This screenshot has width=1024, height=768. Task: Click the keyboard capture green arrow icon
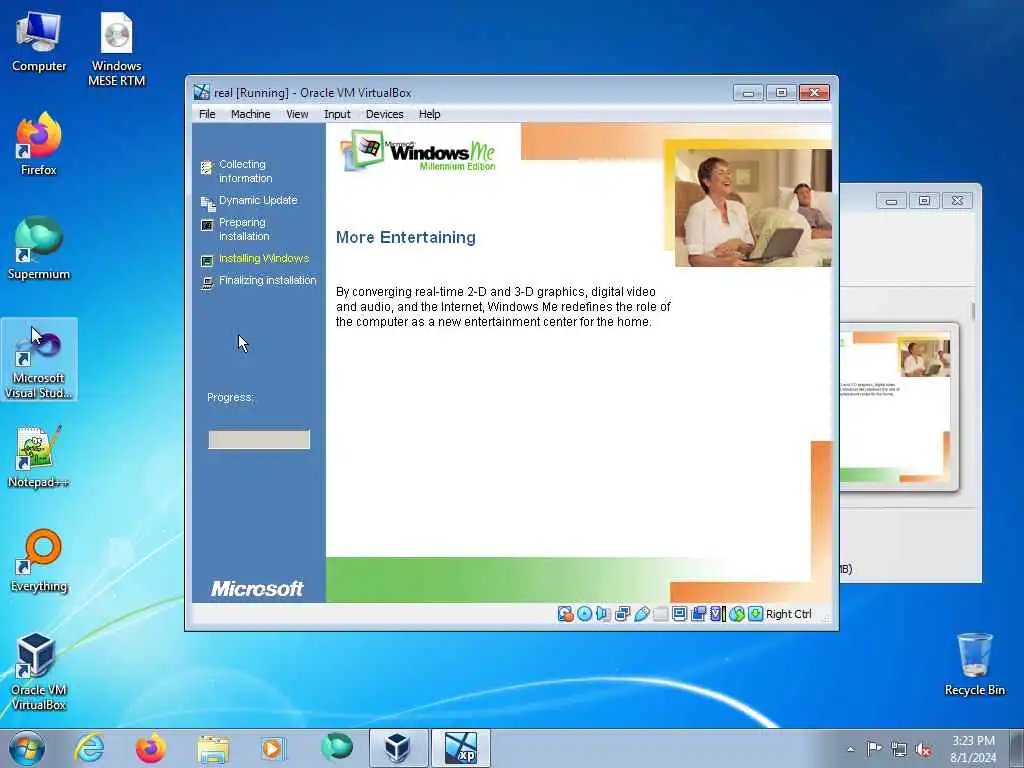click(x=756, y=614)
